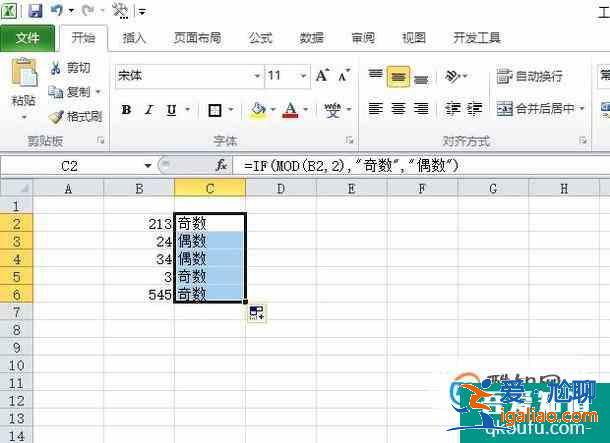Toggle Bold formatting
Screen dimensions: 610x443
(126, 110)
